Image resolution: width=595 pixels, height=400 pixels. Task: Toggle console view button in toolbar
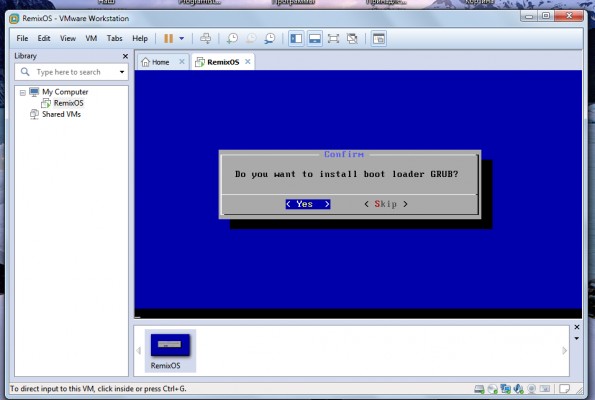click(x=379, y=38)
